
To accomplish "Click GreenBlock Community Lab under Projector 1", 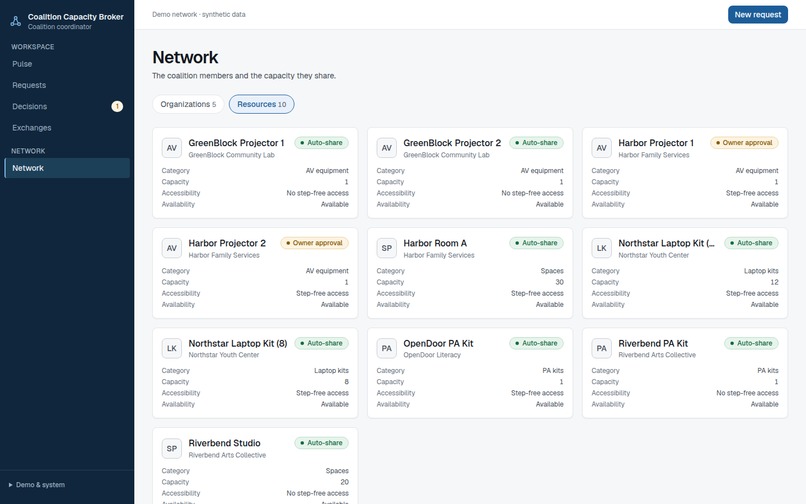I will [x=231, y=155].
